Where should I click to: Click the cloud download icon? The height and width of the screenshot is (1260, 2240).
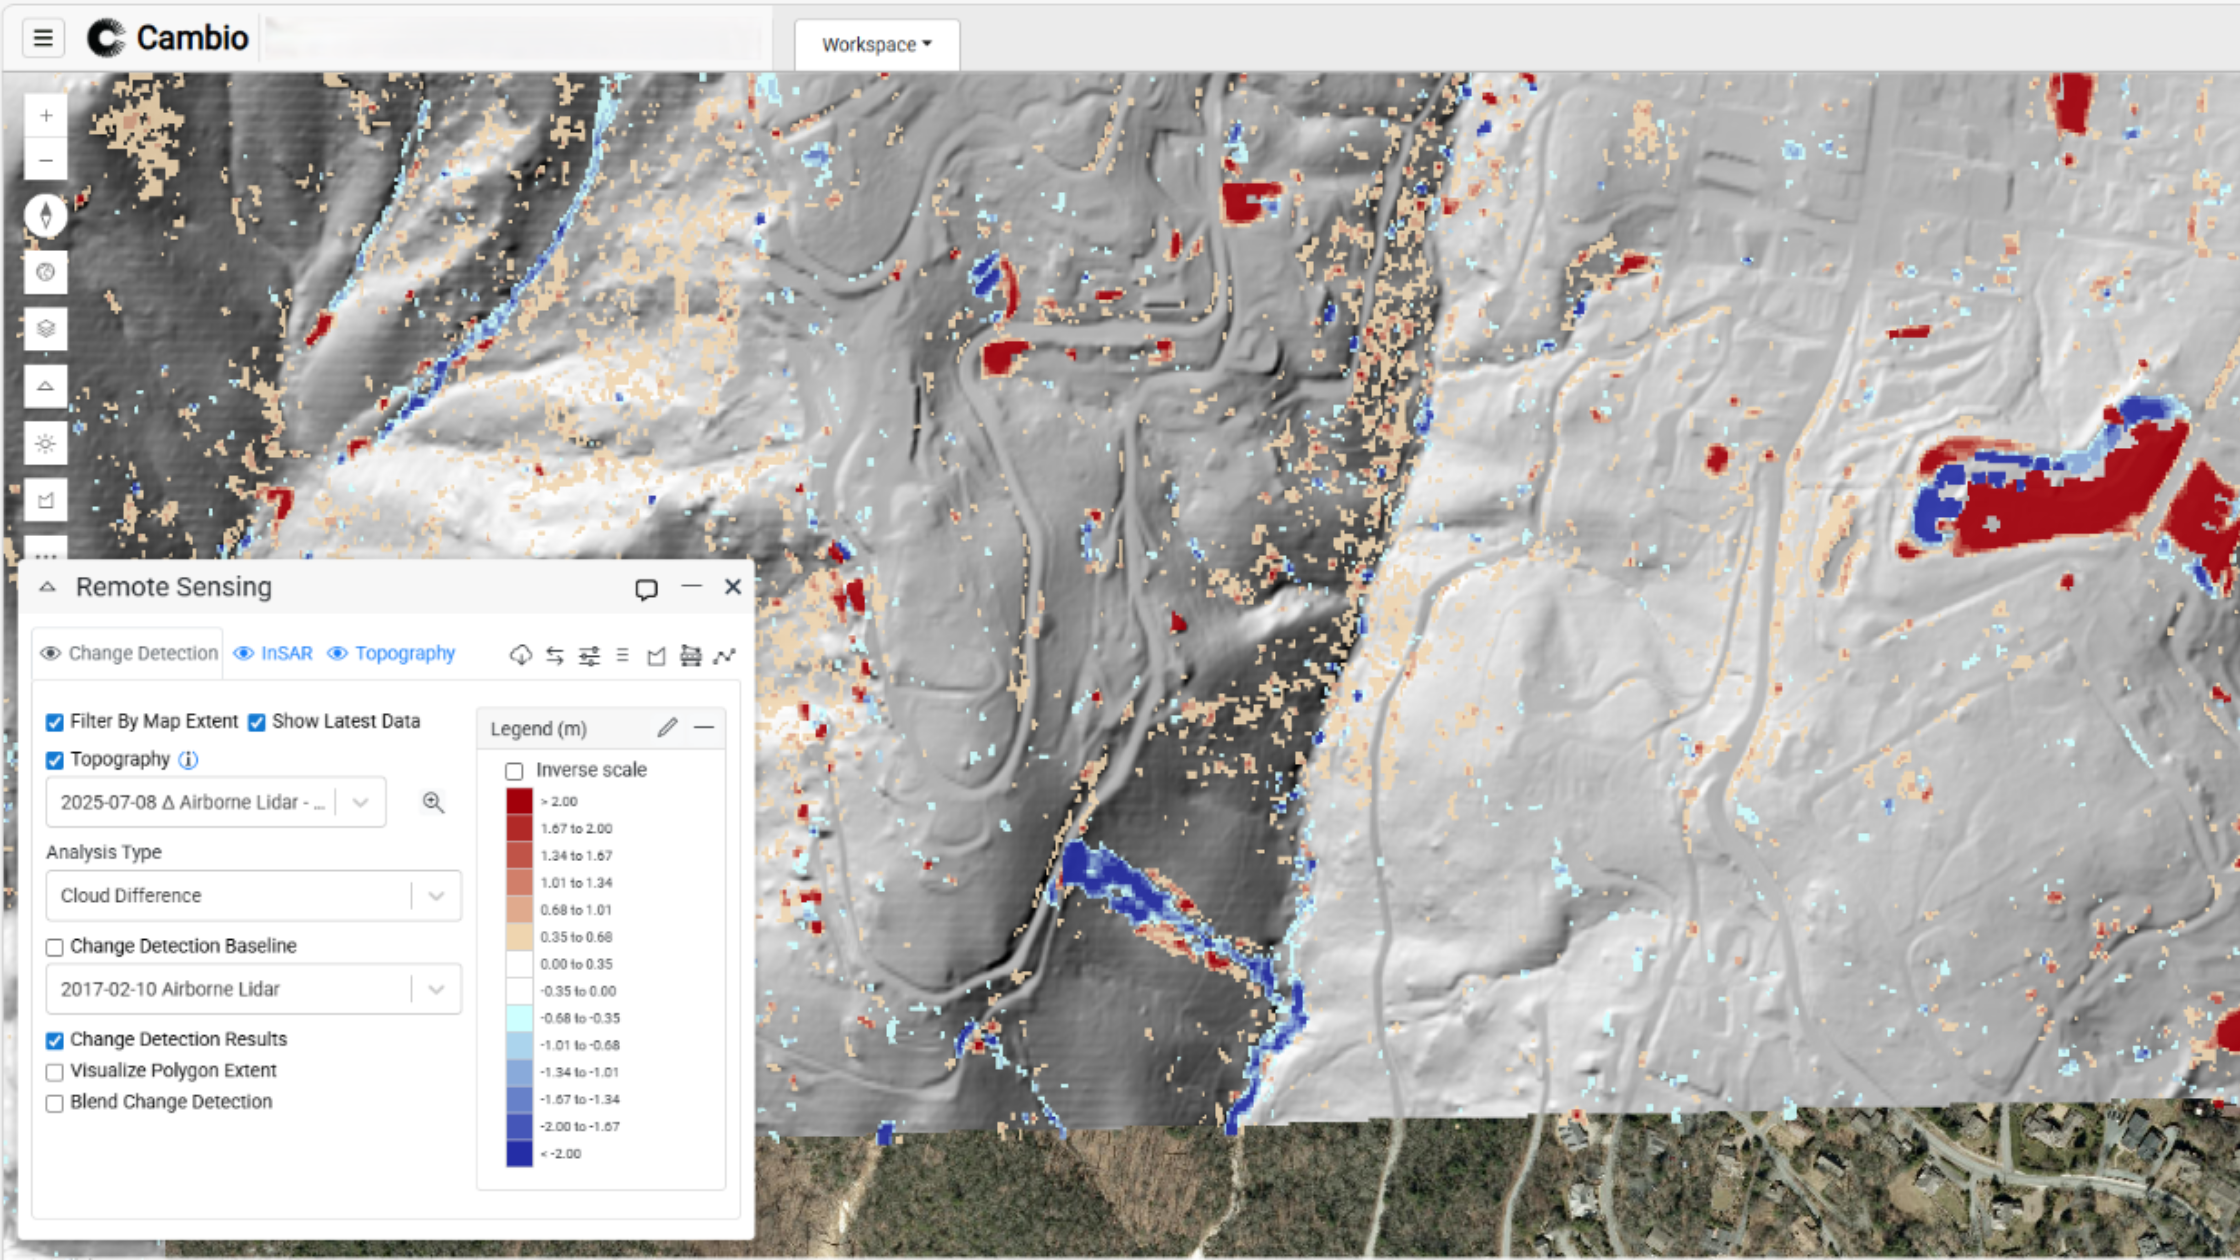[520, 655]
